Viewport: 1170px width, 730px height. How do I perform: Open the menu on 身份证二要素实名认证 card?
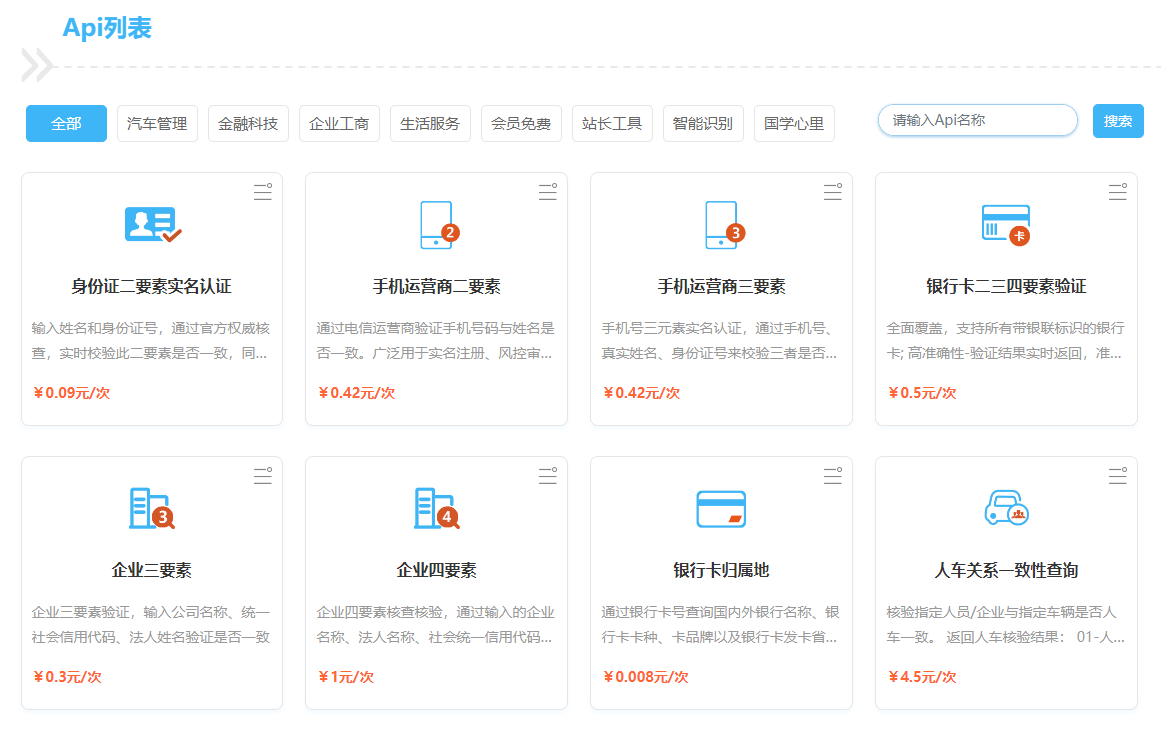262,193
